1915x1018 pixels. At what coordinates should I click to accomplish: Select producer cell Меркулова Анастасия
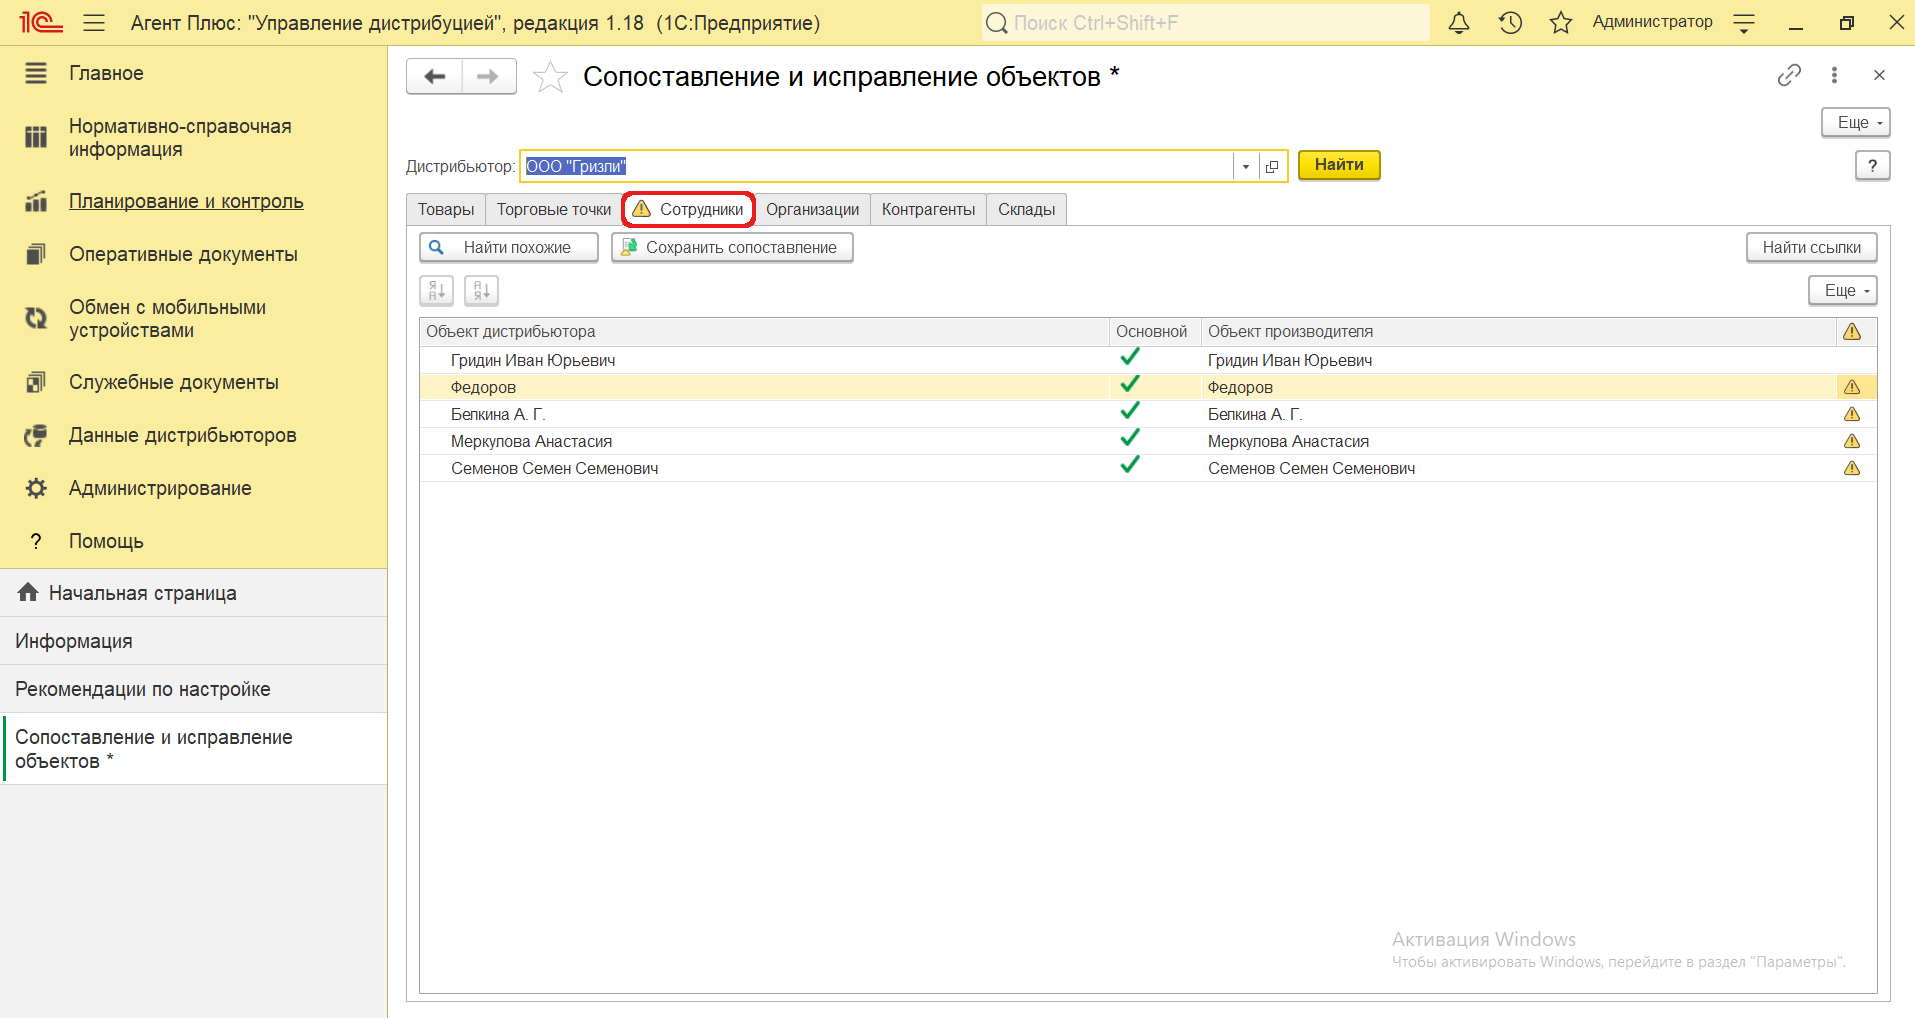(1518, 441)
